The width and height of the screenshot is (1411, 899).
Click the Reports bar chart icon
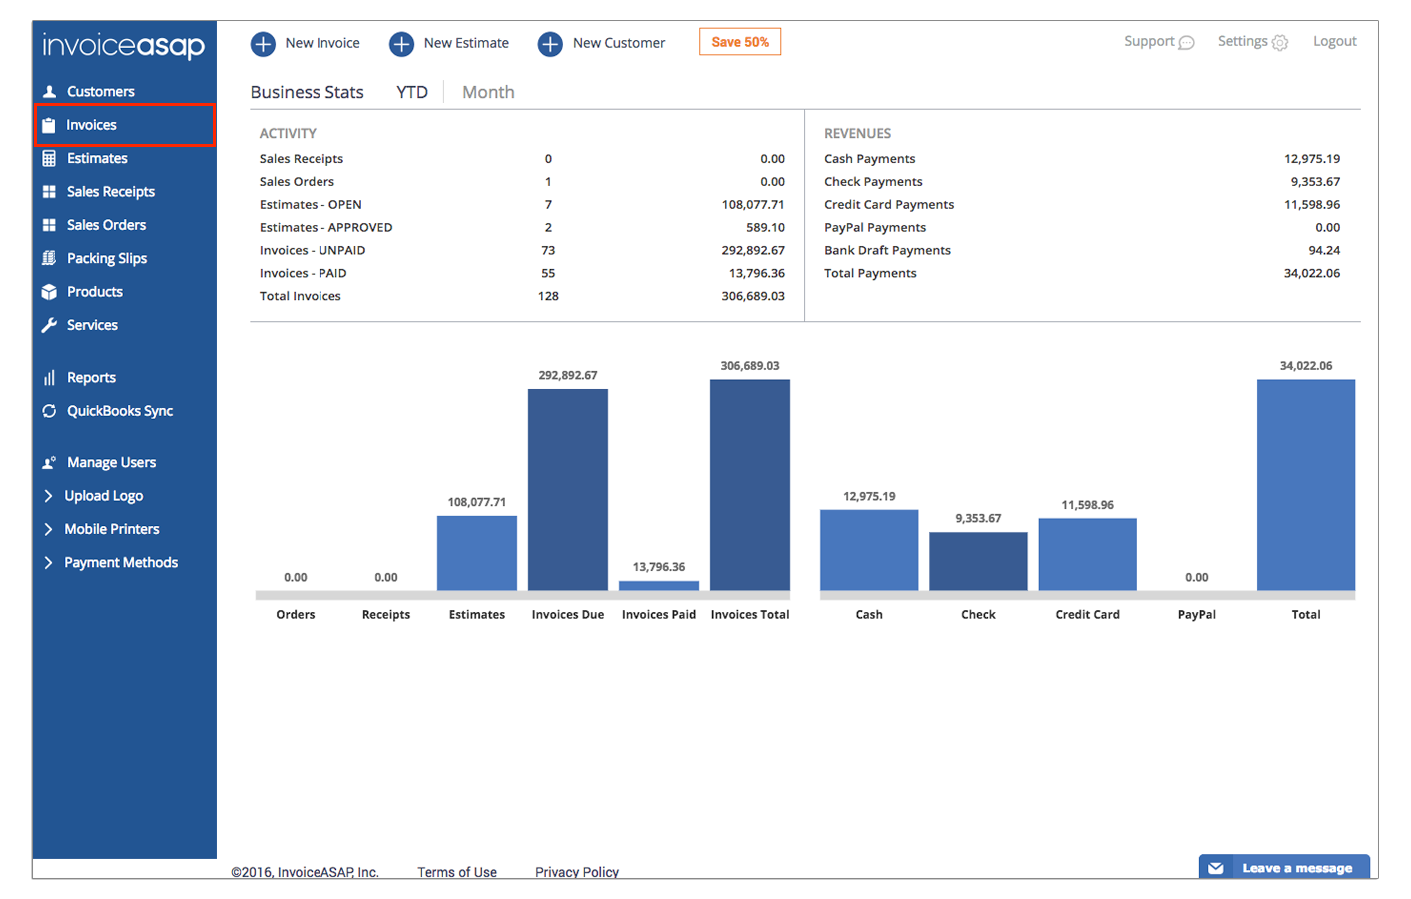(x=49, y=378)
